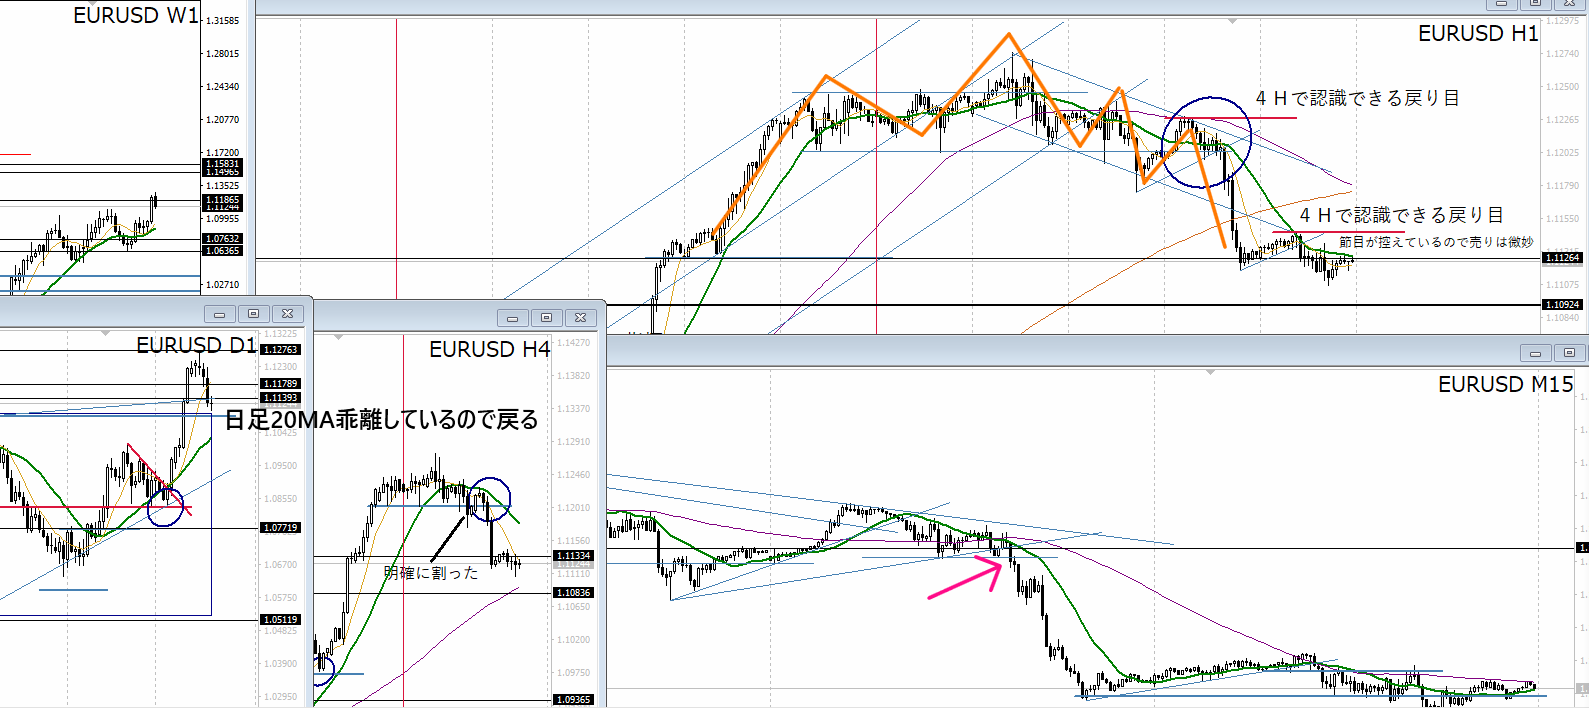
Task: Click the 1.07719 price tag in D1 chart
Action: [280, 528]
